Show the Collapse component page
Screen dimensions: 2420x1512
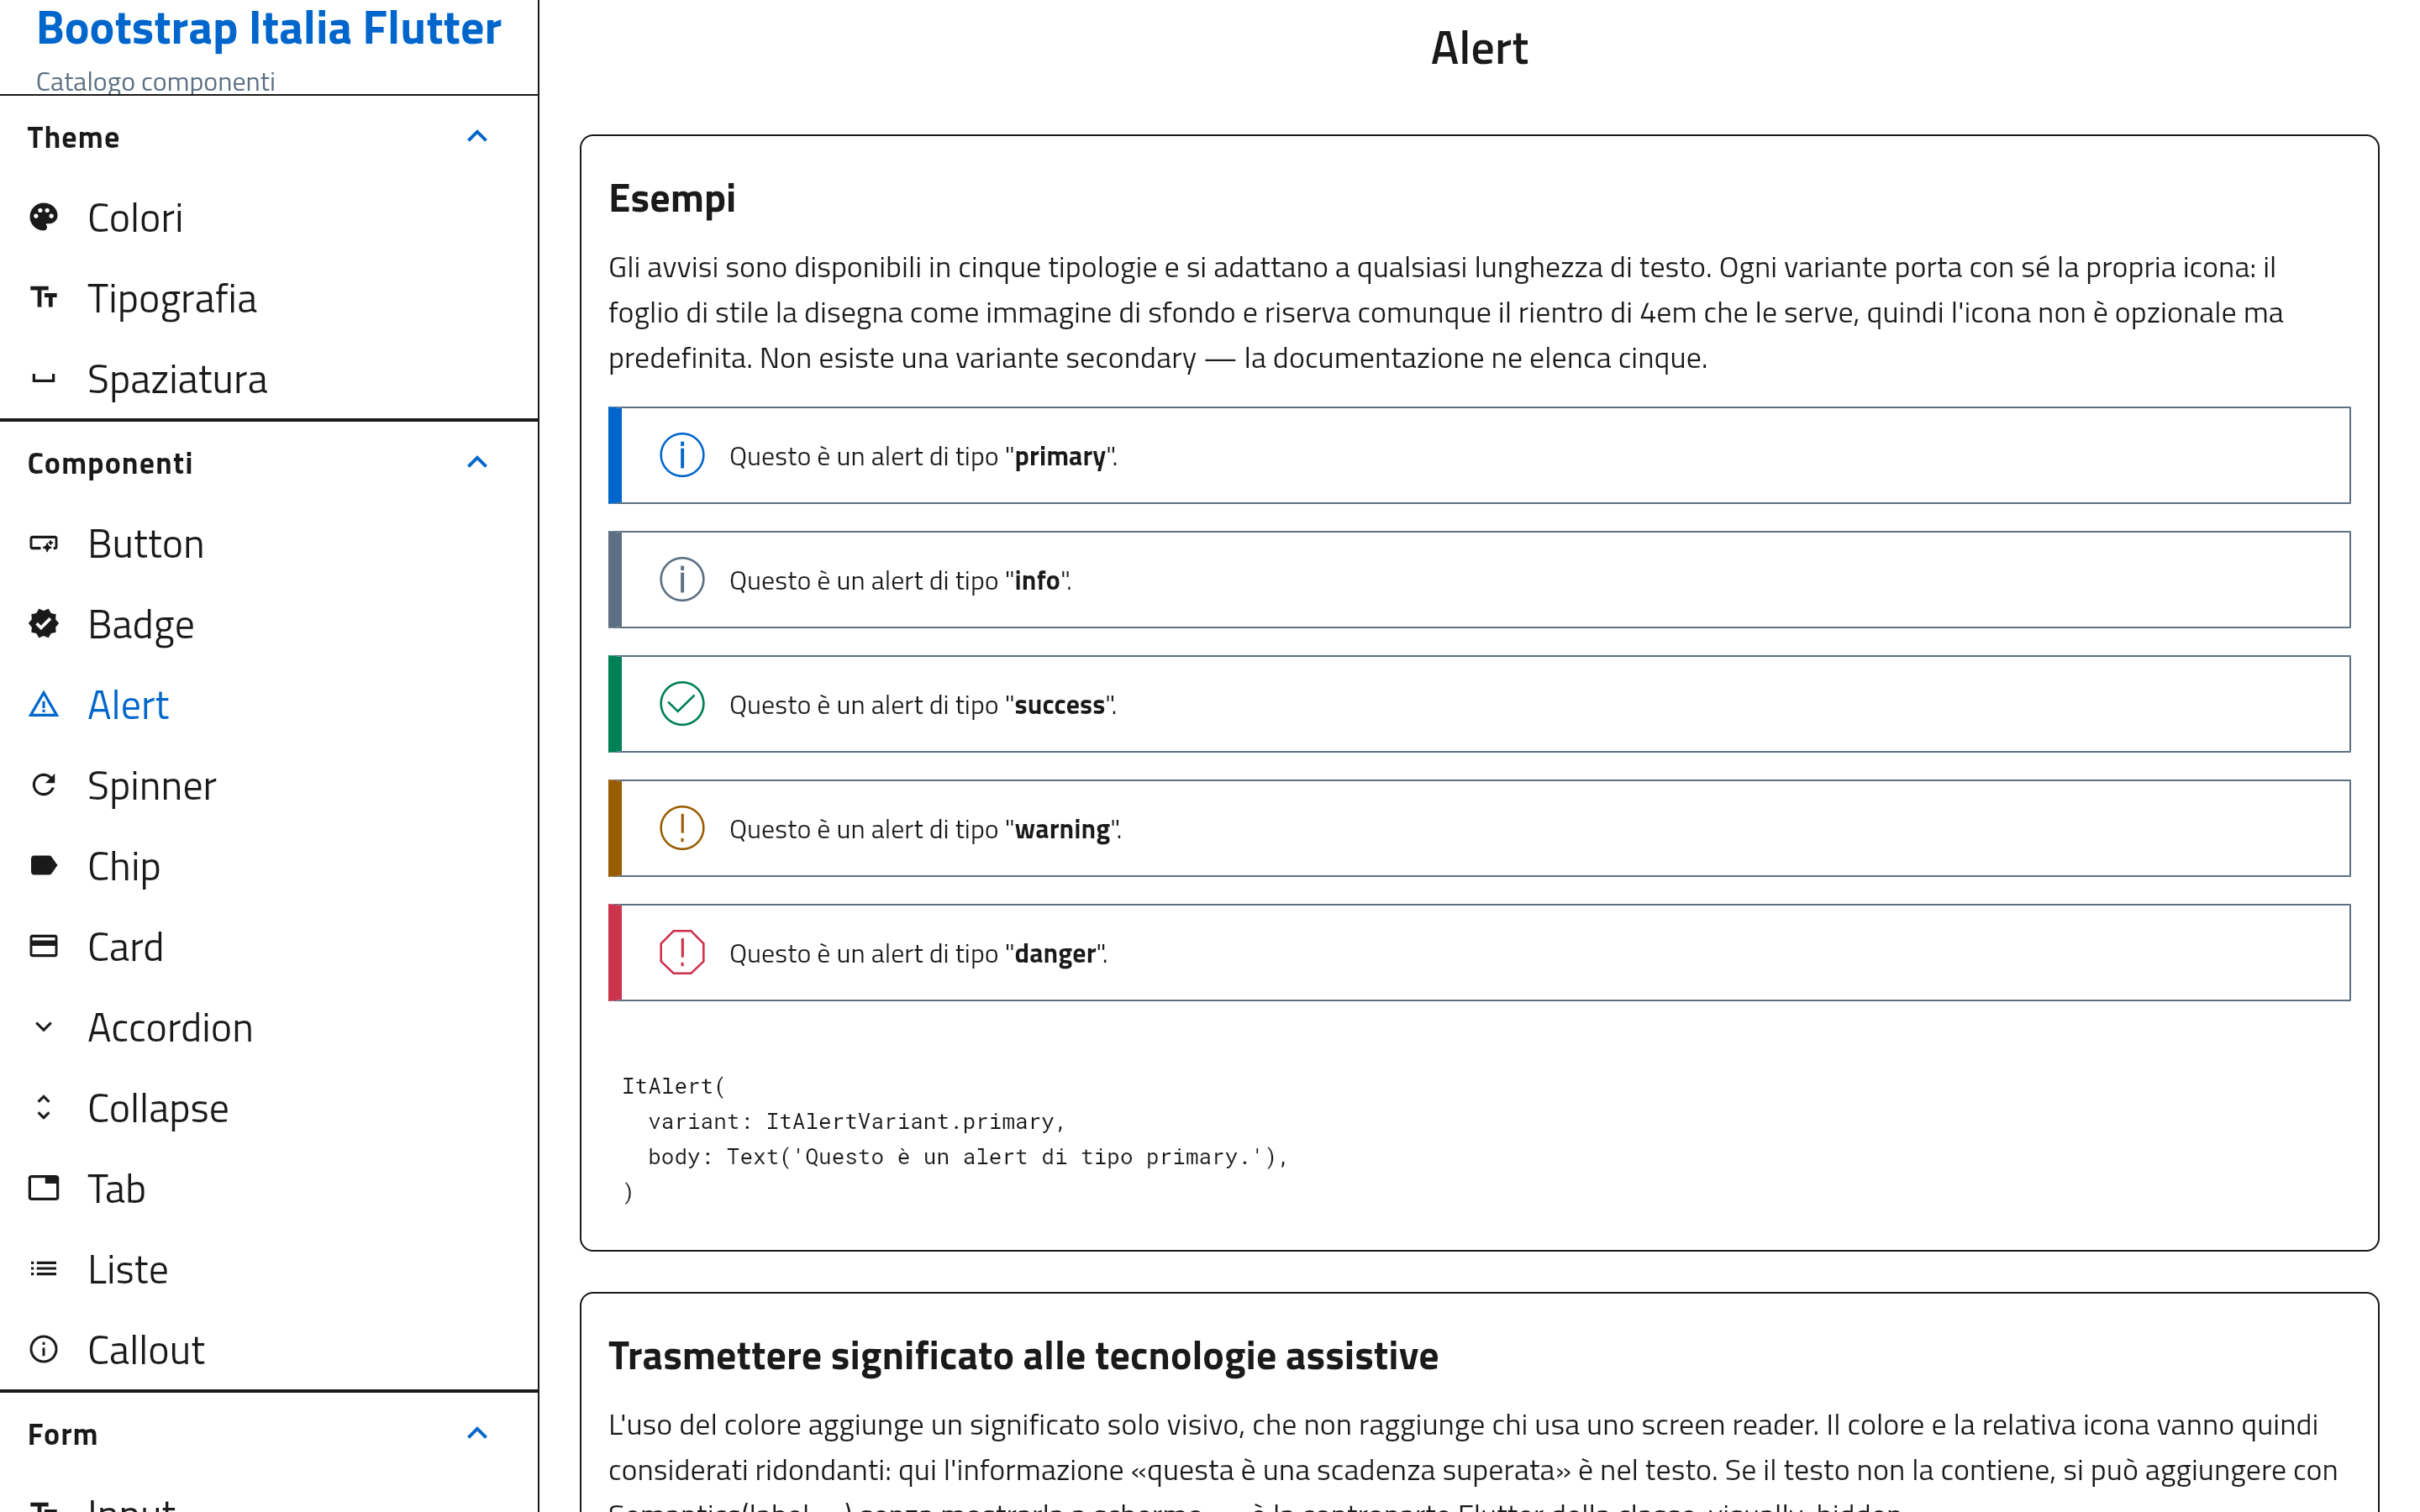coord(269,1108)
